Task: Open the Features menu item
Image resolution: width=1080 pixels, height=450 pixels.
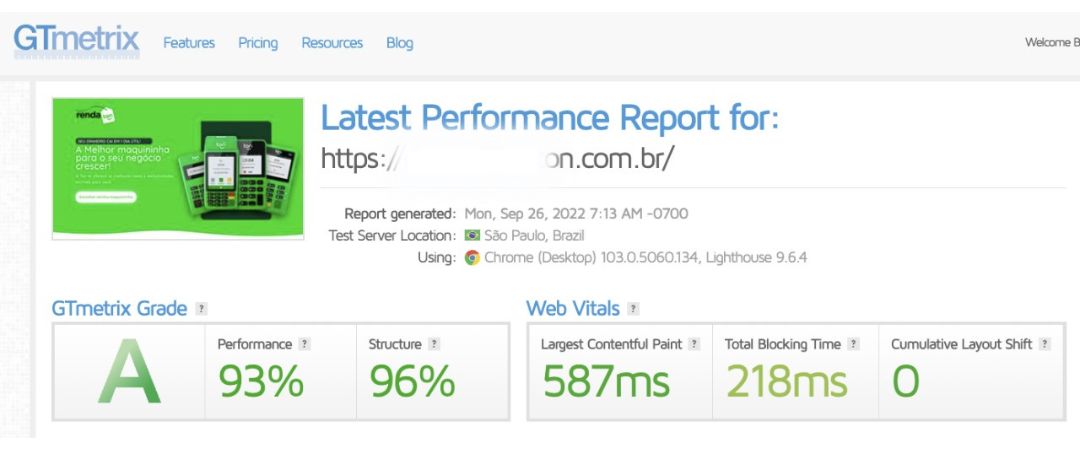Action: tap(189, 43)
